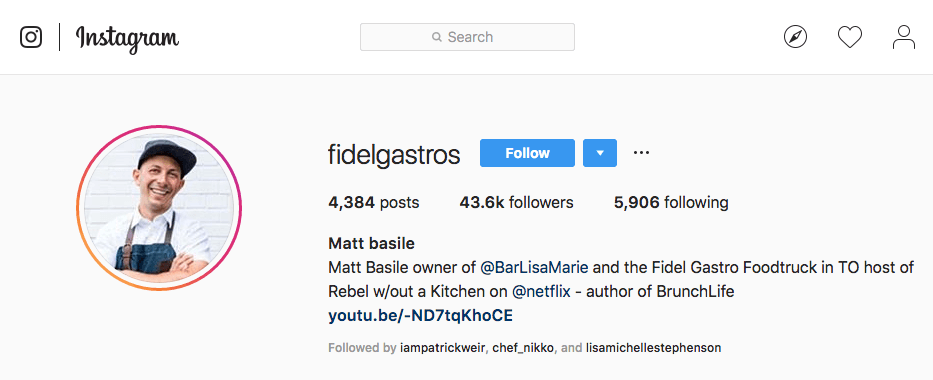
Task: Expand suggested accounts dropdown arrow
Action: (600, 153)
